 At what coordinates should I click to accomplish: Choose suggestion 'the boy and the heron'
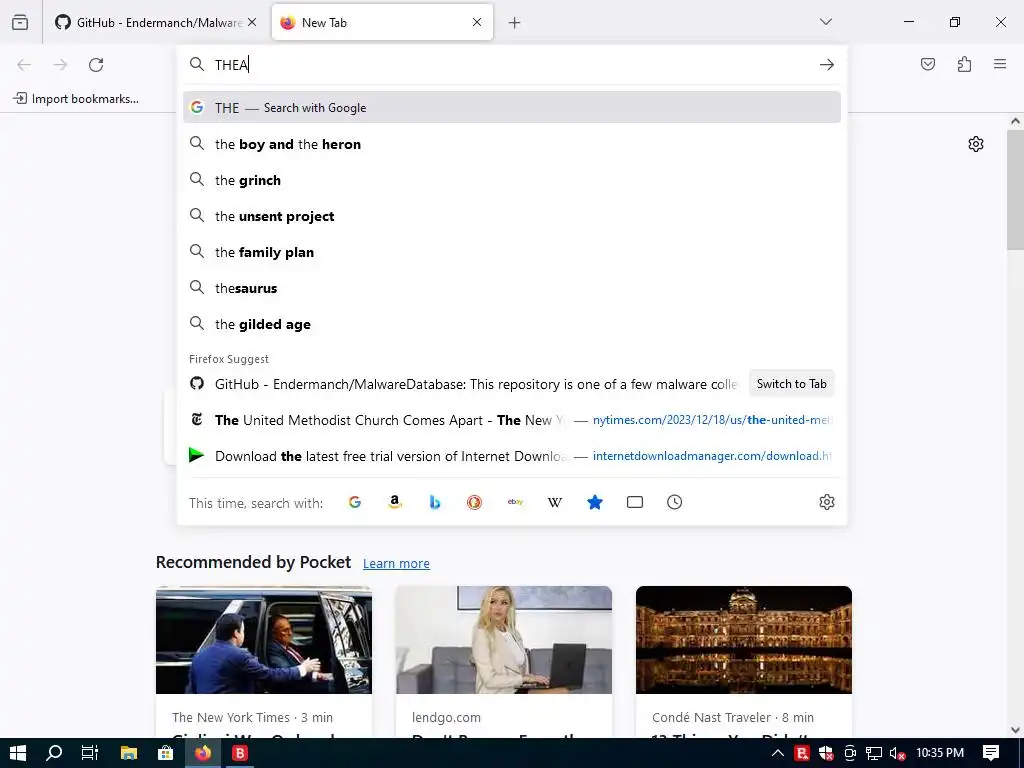pyautogui.click(x=511, y=144)
